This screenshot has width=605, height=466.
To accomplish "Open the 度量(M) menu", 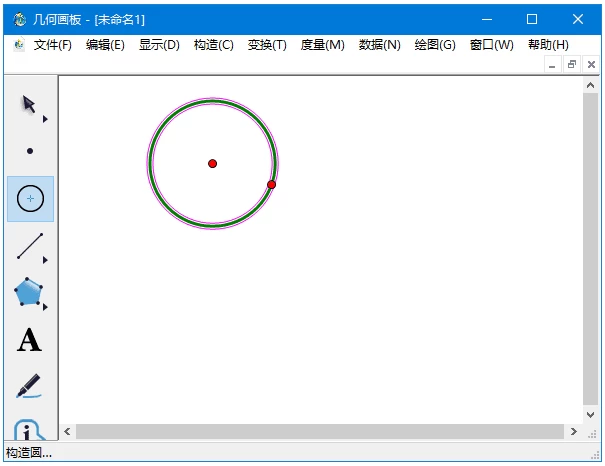I will (x=322, y=45).
